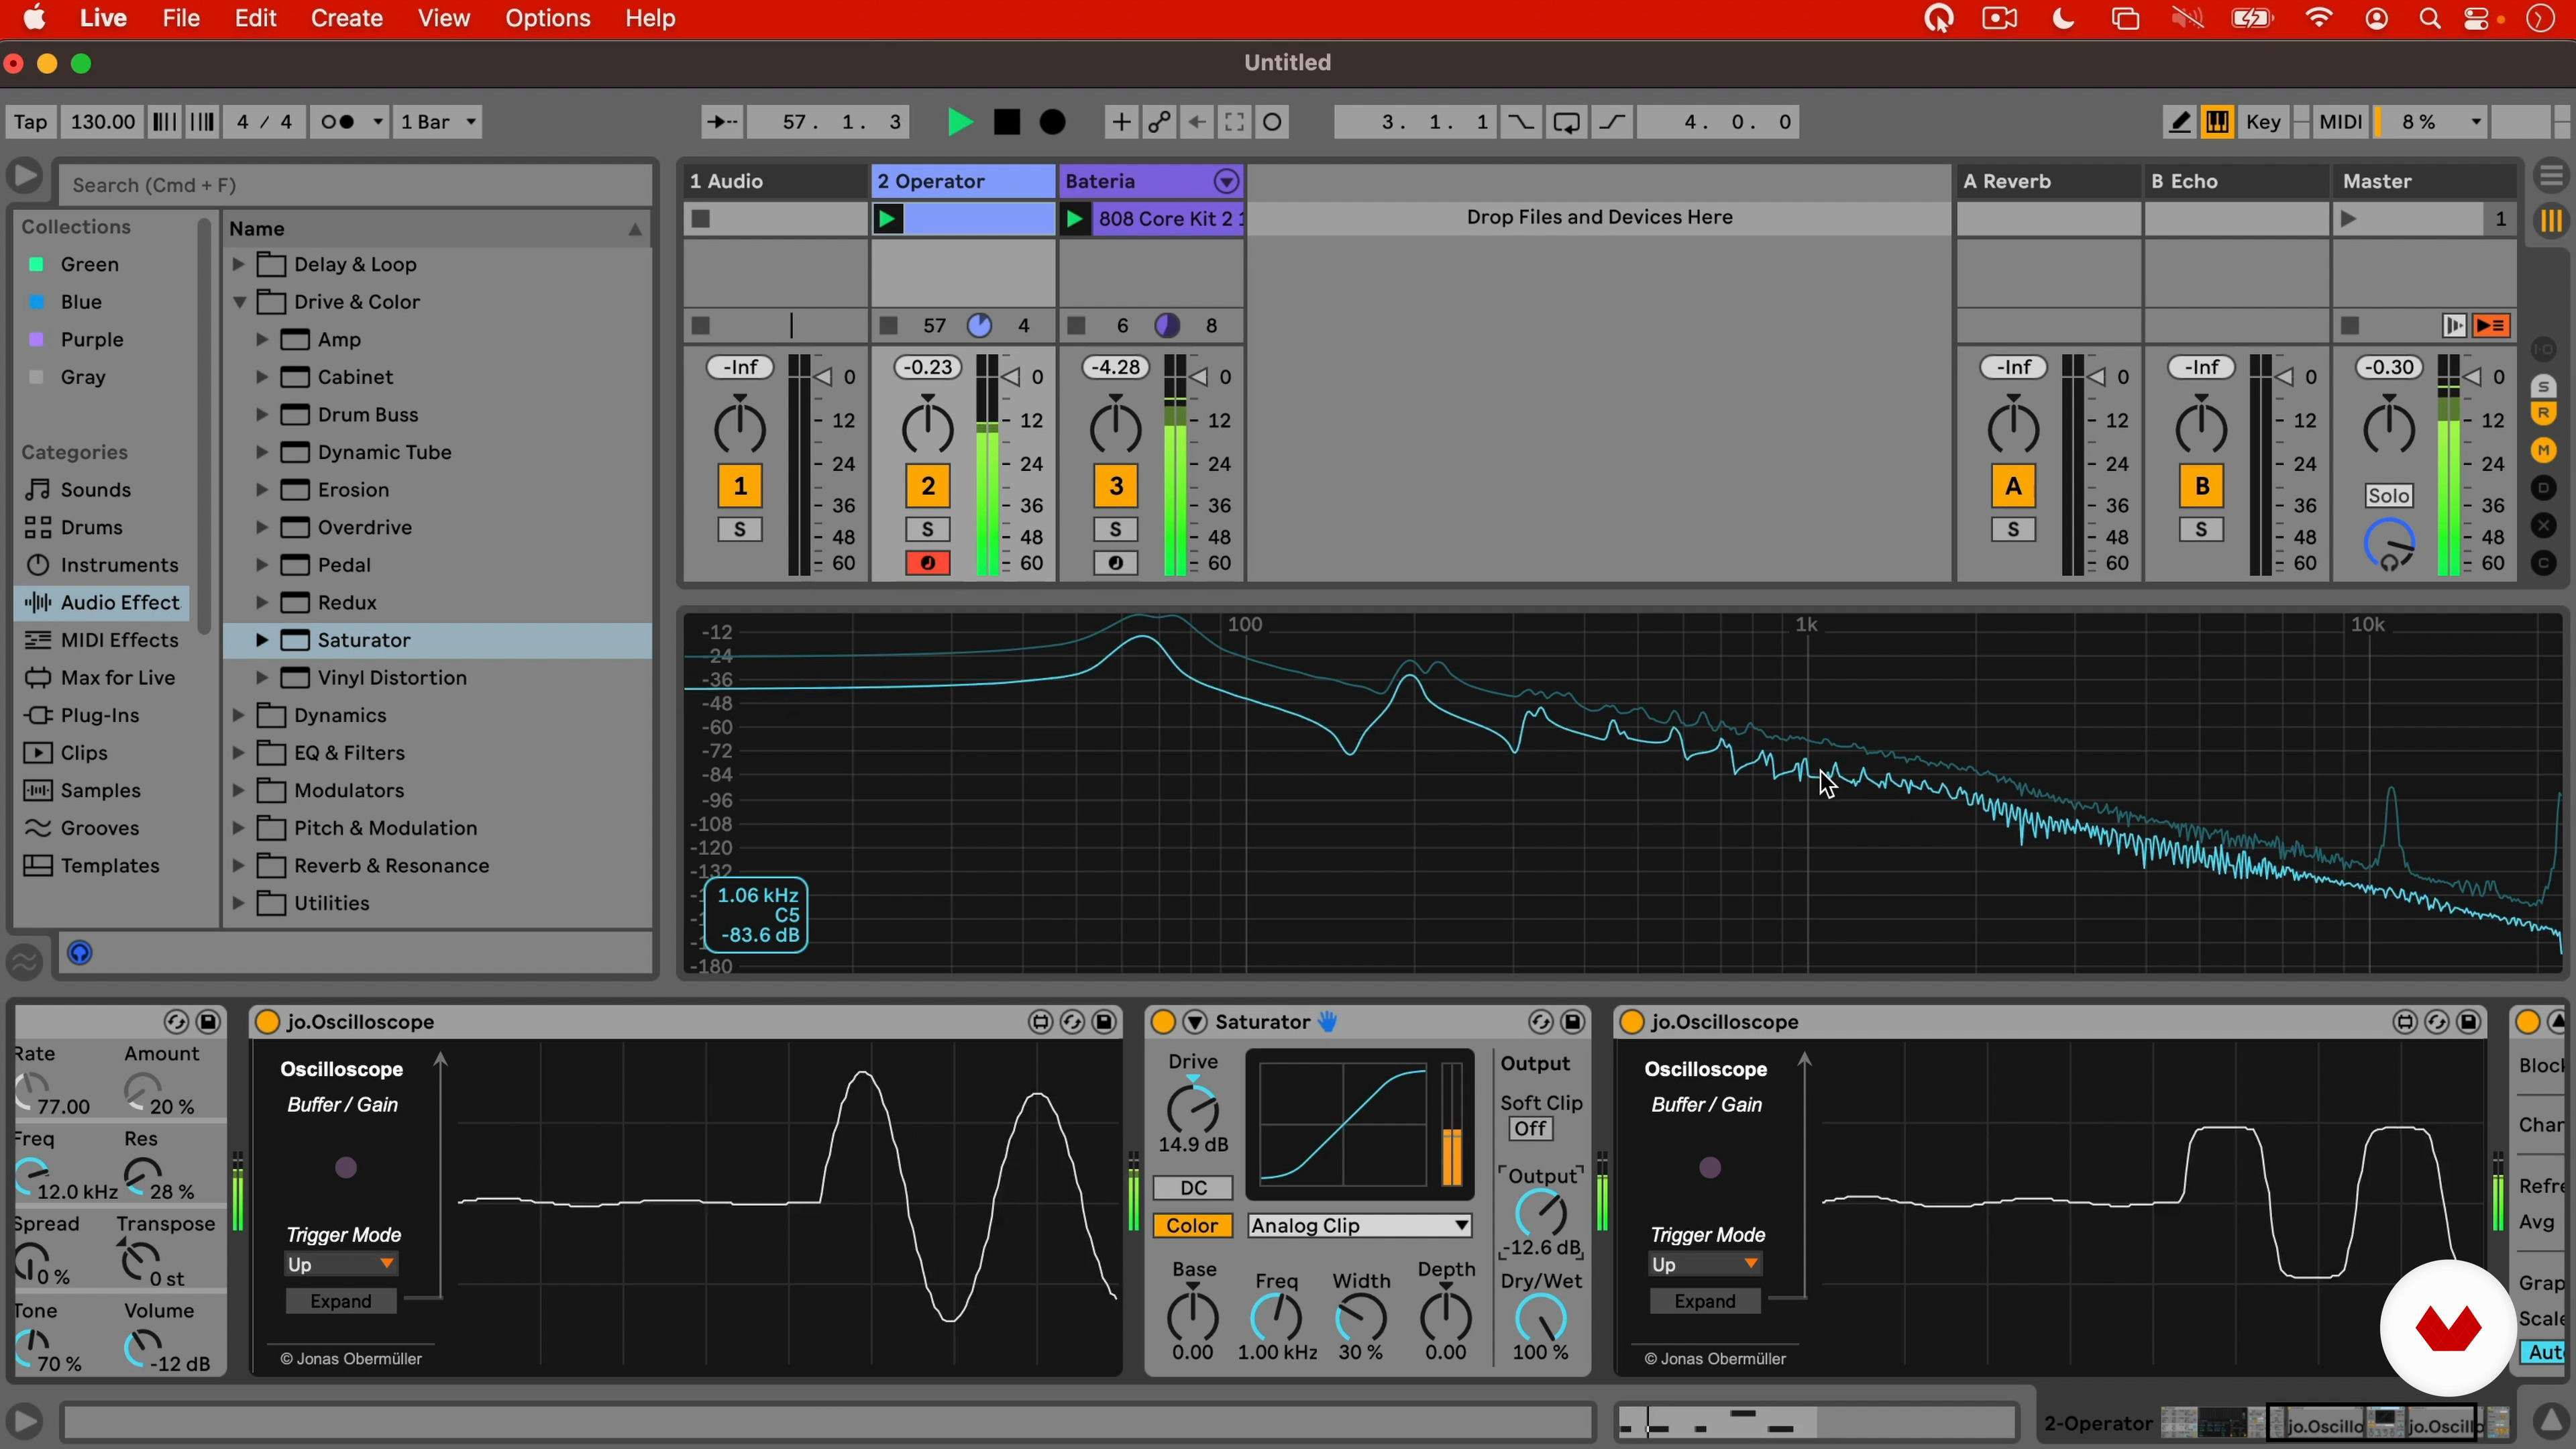Open the macOS Spotlight search icon
The height and width of the screenshot is (1449, 2576).
(2430, 19)
